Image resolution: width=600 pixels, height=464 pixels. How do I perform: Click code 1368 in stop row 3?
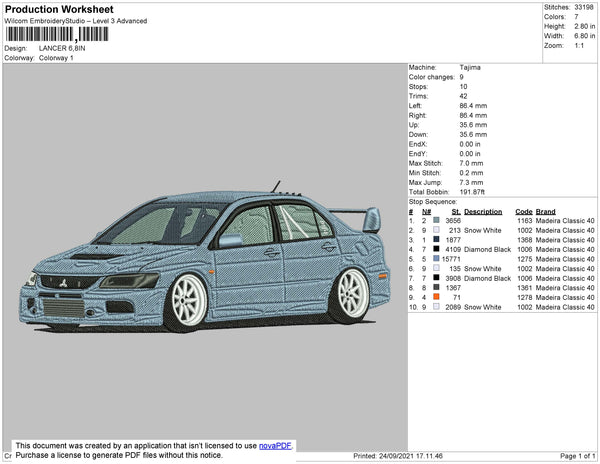(x=525, y=240)
